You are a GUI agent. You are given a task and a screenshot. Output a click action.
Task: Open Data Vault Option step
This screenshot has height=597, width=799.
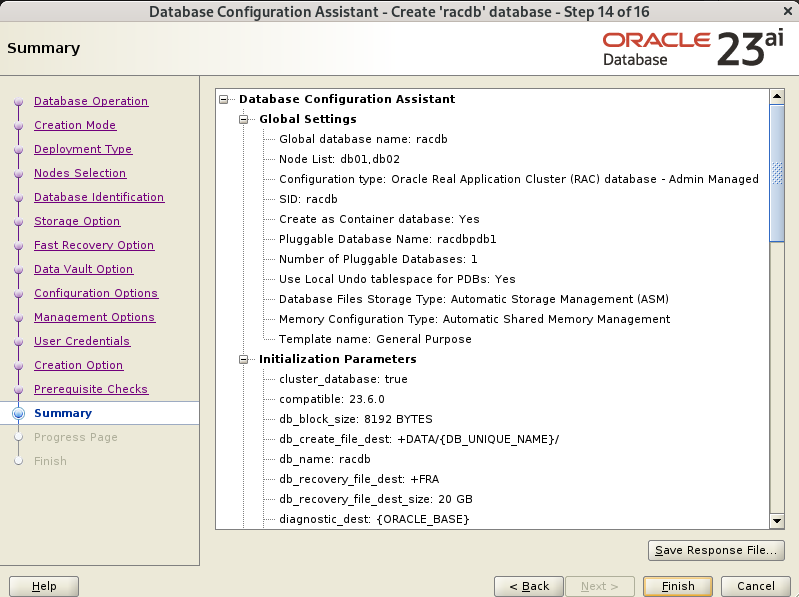tap(84, 268)
